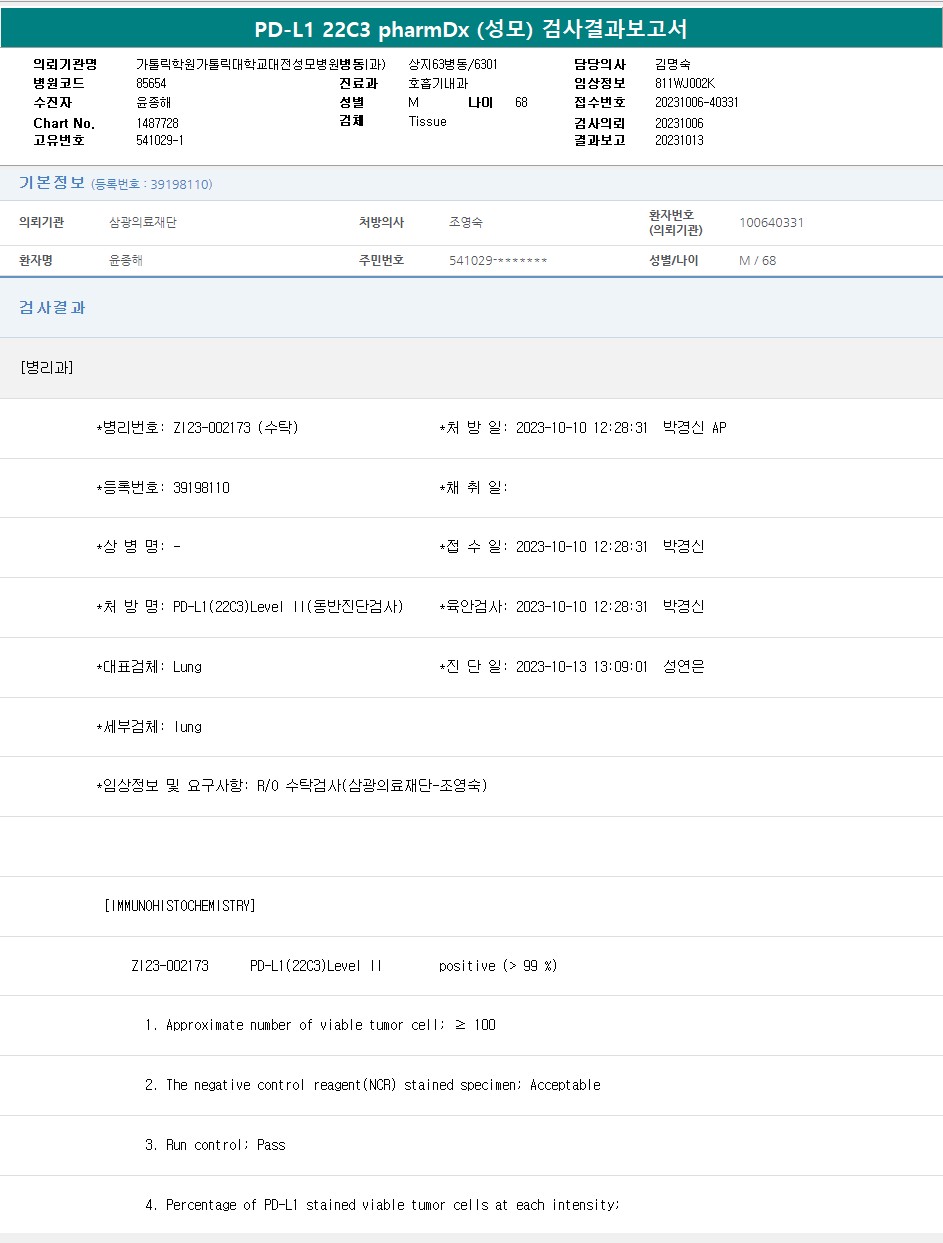Select the 기본정보 section header
This screenshot has height=1243, width=943.
click(52, 183)
